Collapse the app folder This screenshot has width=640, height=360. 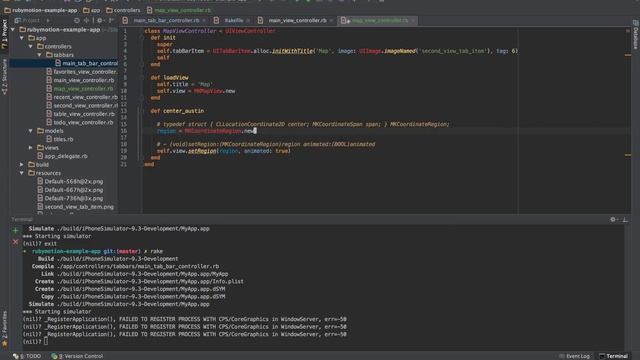(22, 38)
